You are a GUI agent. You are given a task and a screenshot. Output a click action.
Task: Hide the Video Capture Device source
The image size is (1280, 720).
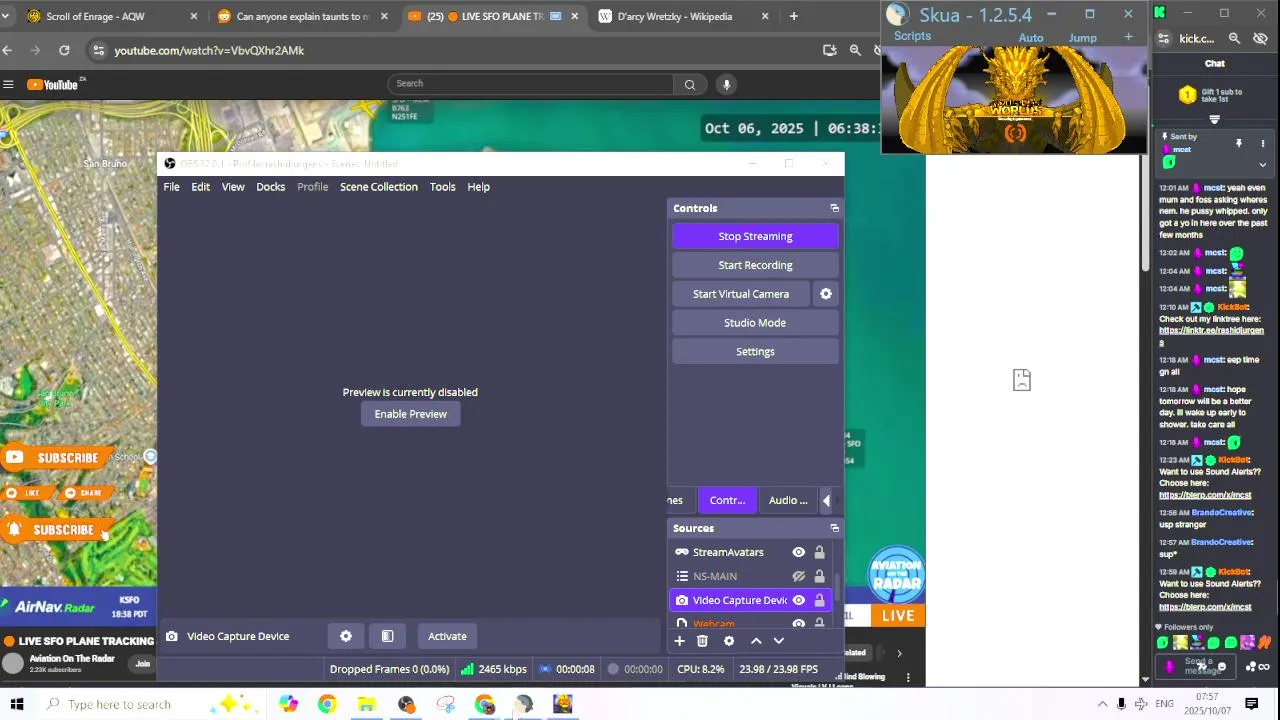(x=799, y=600)
